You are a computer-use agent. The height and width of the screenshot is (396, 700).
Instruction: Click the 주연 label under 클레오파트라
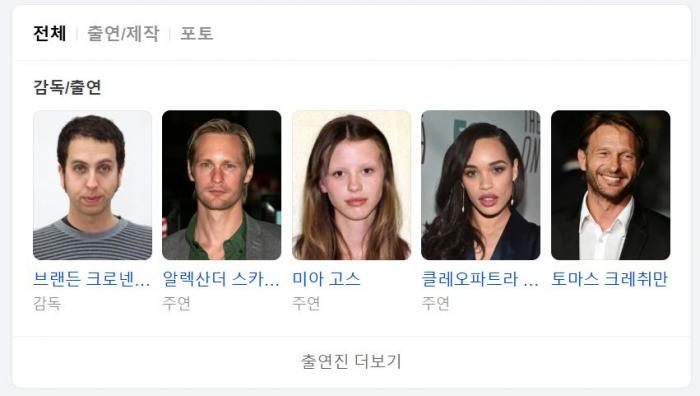click(435, 304)
